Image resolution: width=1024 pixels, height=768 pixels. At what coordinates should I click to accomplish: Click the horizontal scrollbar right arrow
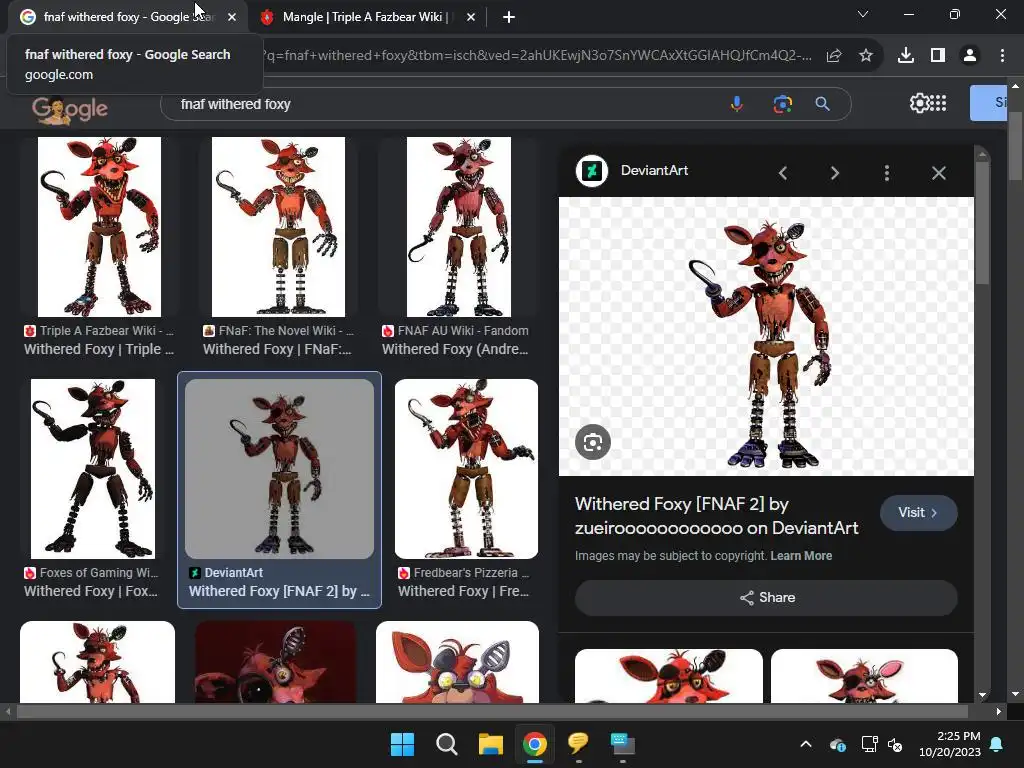click(999, 711)
